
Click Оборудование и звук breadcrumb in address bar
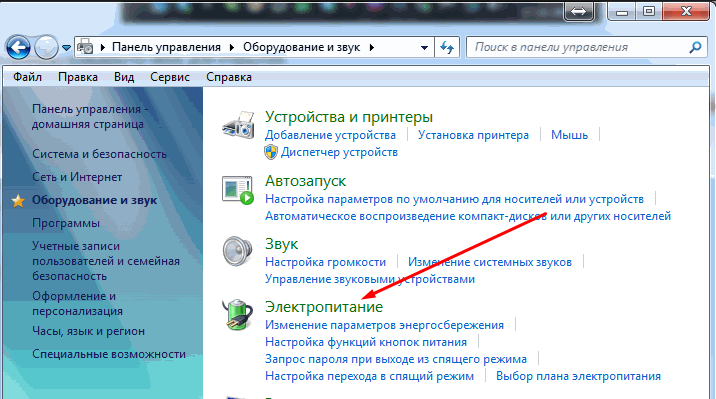pyautogui.click(x=301, y=47)
